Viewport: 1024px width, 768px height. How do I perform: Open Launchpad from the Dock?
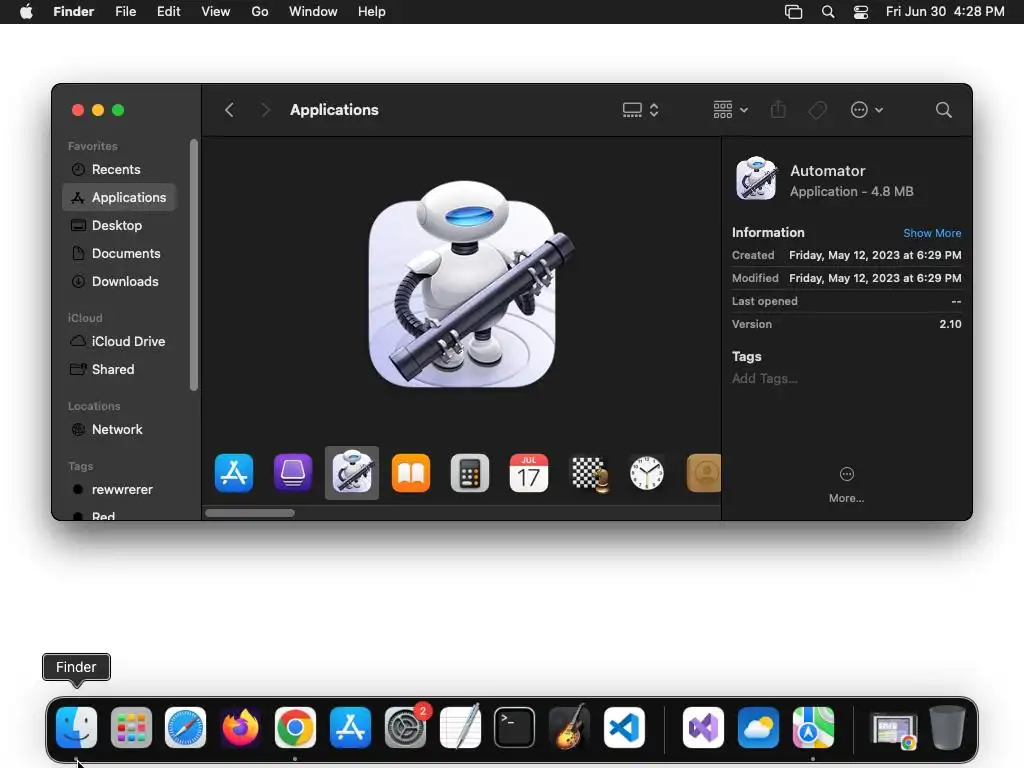point(131,727)
